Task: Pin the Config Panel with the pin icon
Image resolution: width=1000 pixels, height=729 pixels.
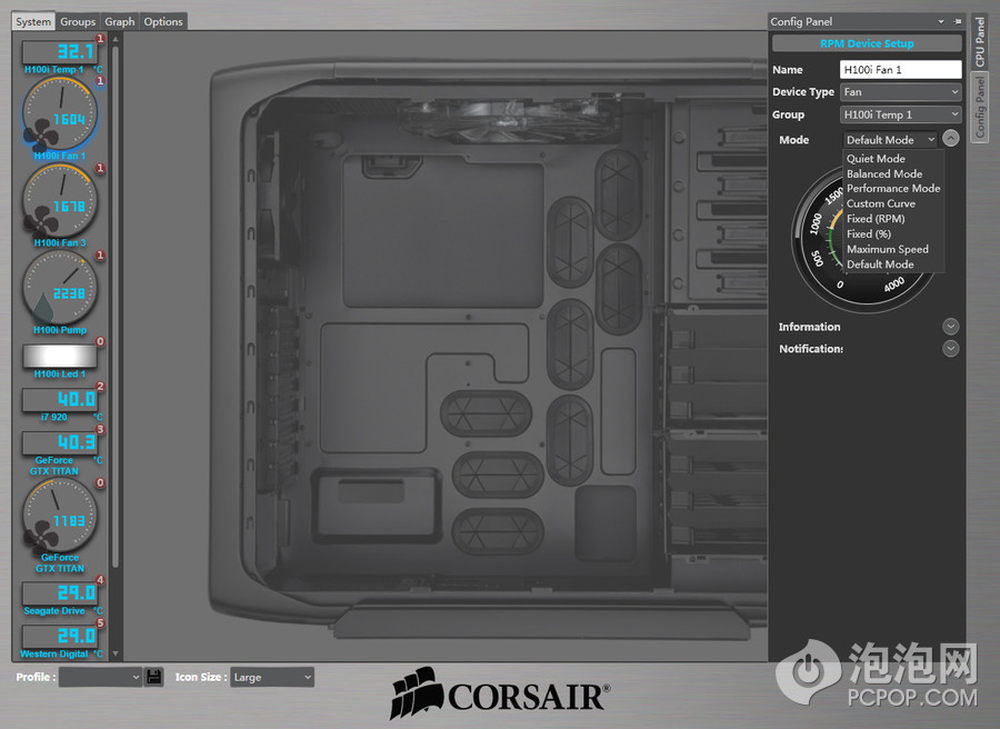Action: click(957, 22)
